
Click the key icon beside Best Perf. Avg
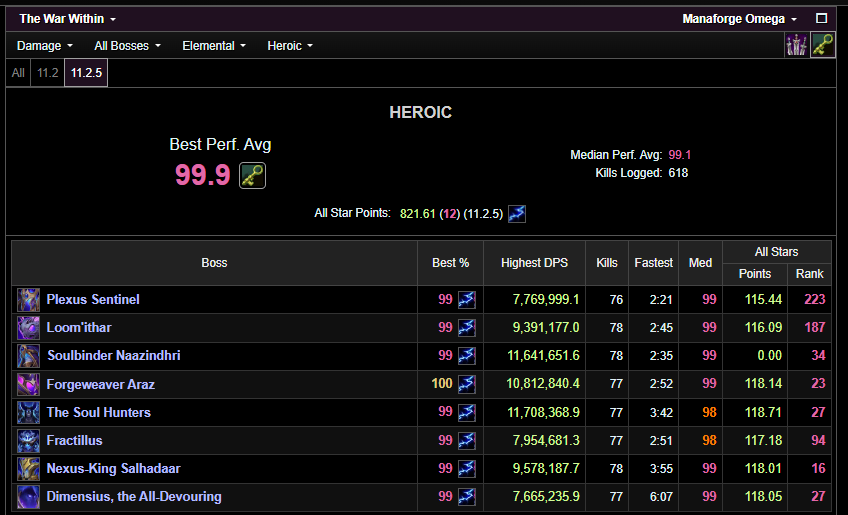coord(253,175)
